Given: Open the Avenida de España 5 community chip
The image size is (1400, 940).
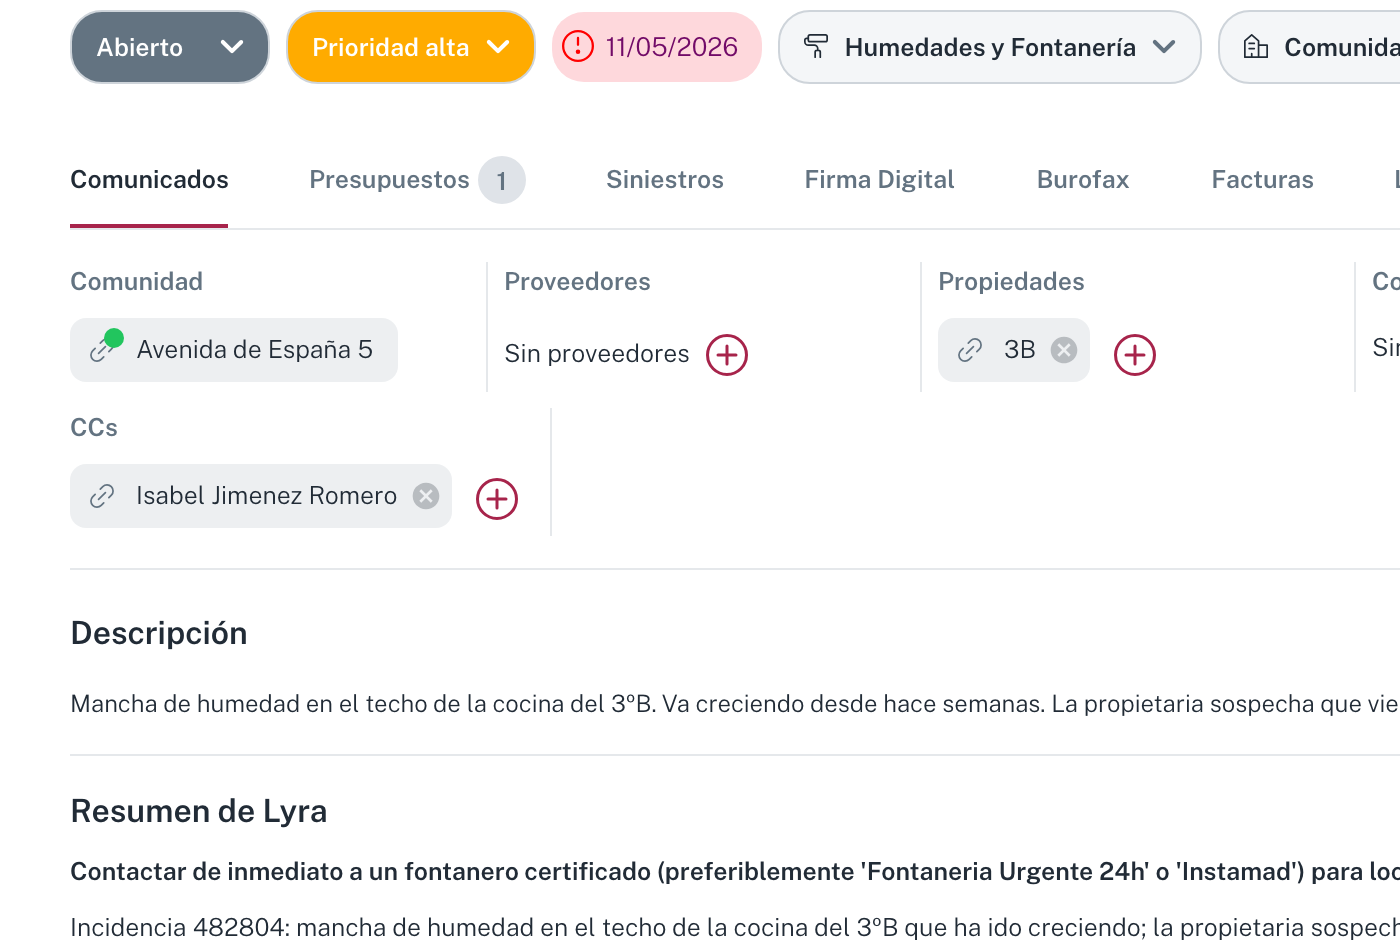Looking at the screenshot, I should (x=234, y=350).
